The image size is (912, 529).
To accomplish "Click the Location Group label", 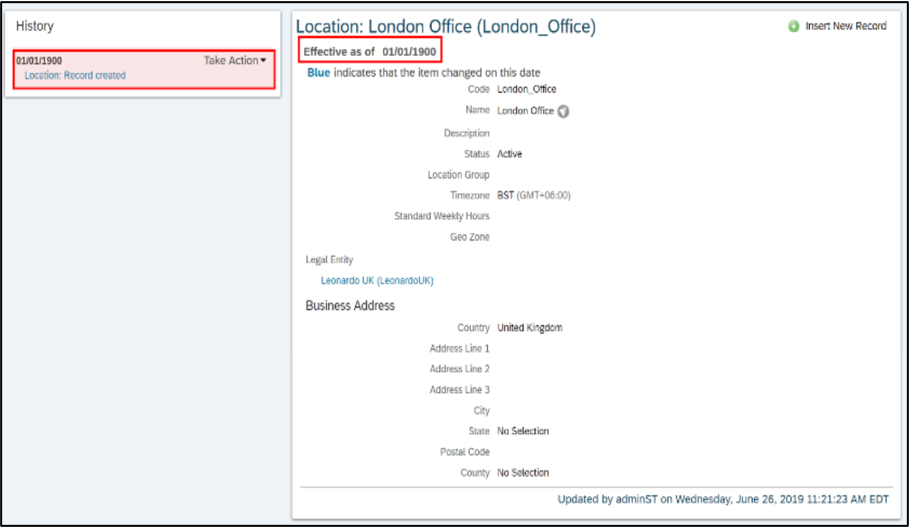I will pos(458,175).
